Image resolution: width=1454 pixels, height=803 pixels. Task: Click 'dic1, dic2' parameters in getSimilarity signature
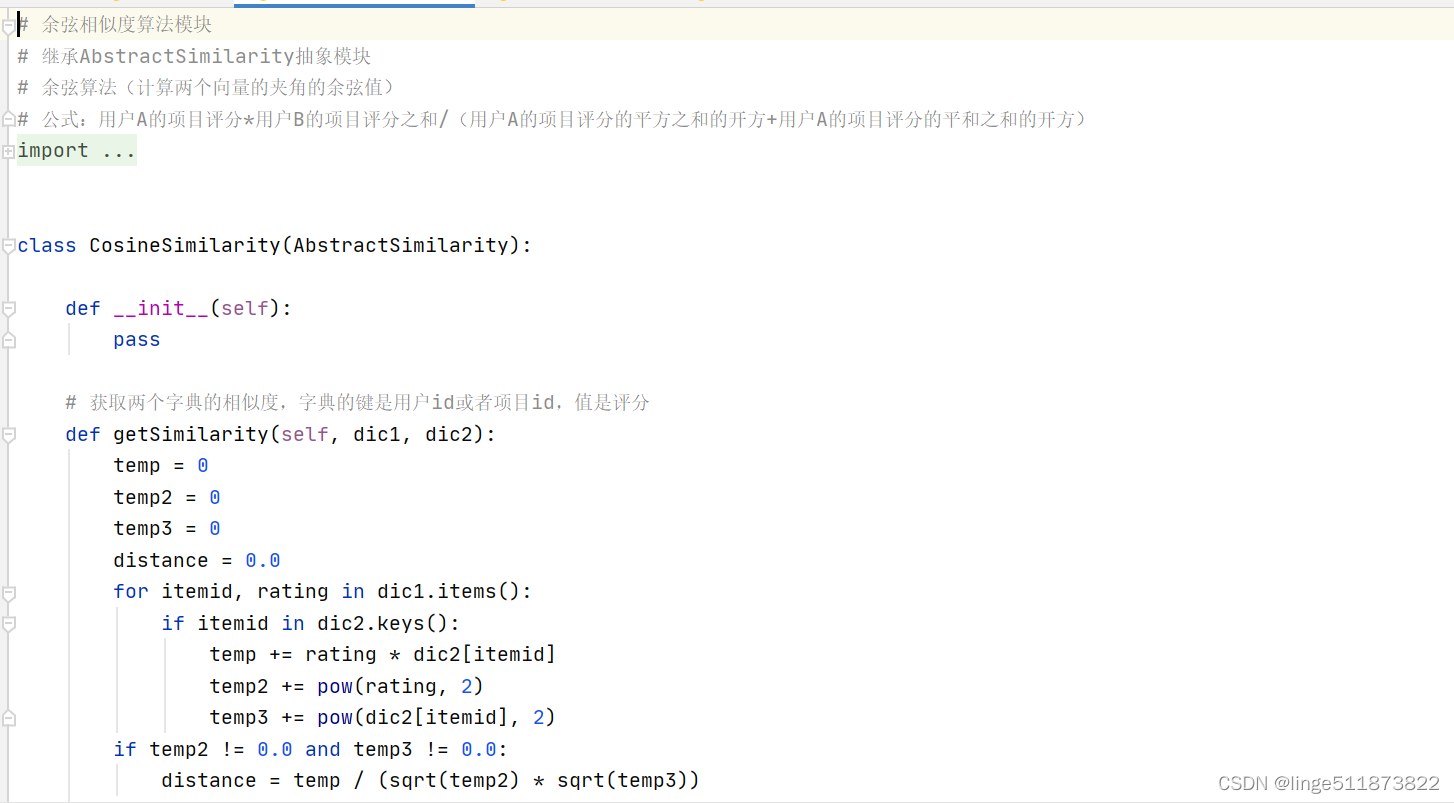[419, 434]
